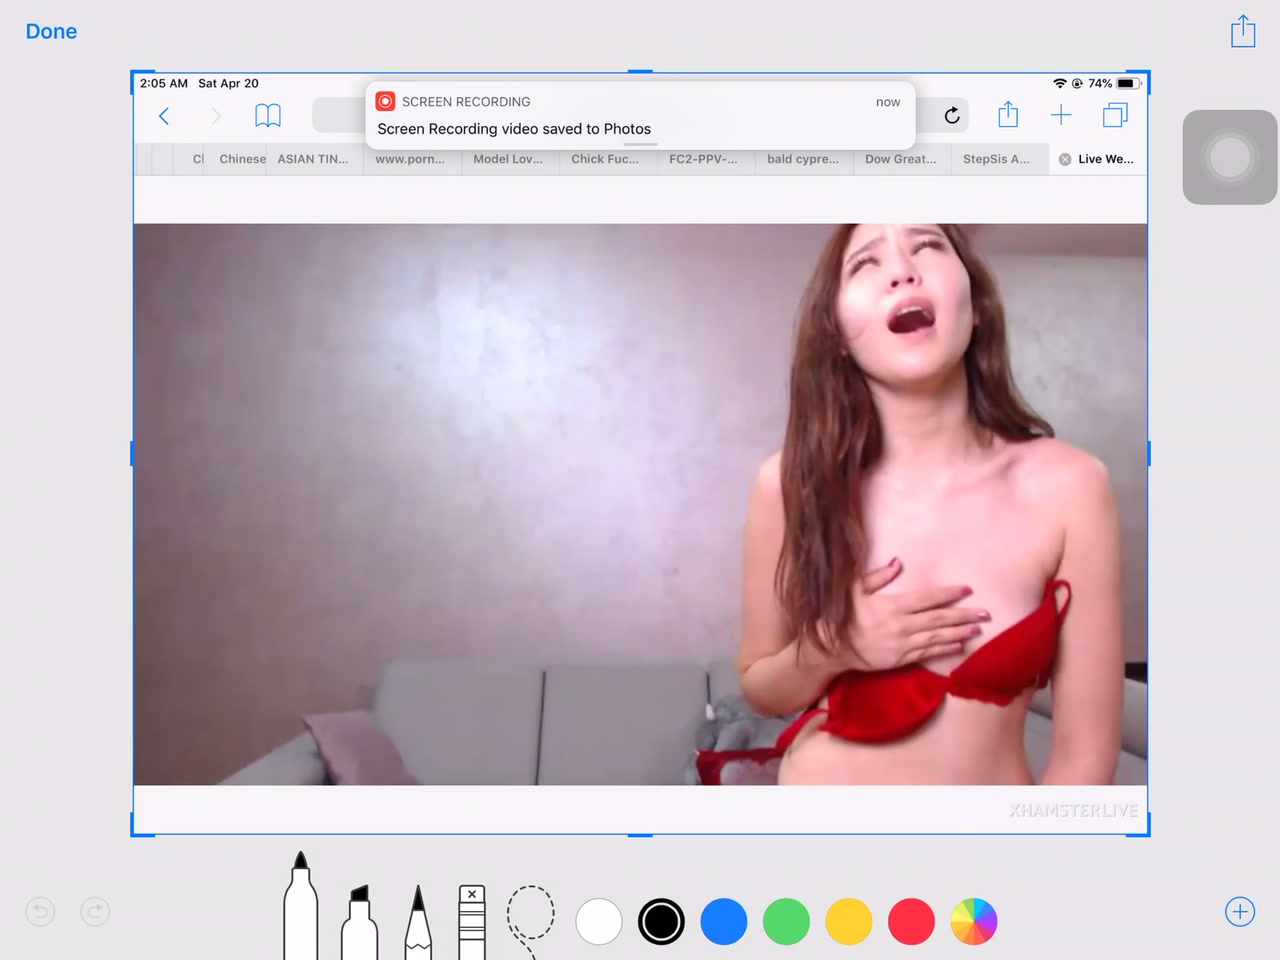Open the share sheet icon
Viewport: 1280px width, 960px height.
pyautogui.click(x=1243, y=32)
